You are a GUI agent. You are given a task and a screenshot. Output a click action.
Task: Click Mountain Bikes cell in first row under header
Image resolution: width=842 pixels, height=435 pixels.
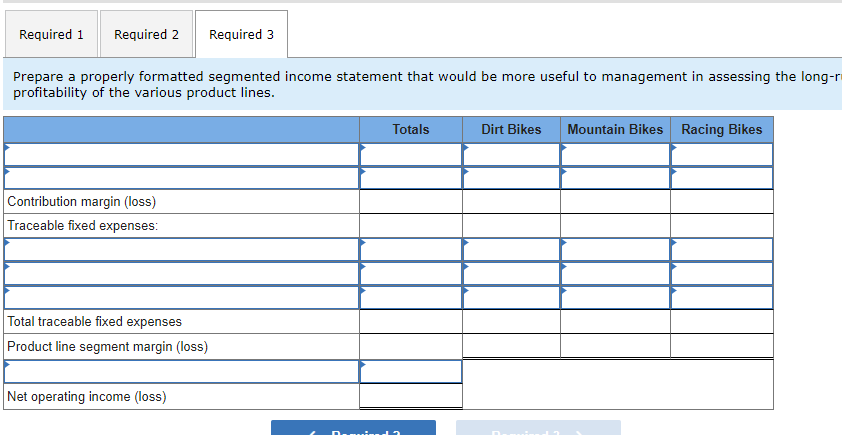(615, 155)
